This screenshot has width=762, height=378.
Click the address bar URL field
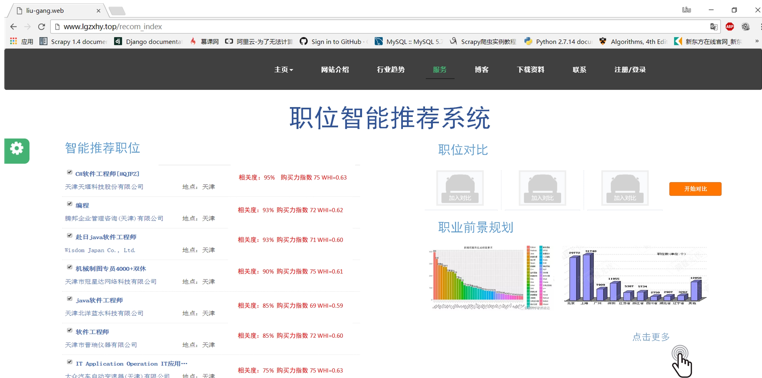point(379,27)
